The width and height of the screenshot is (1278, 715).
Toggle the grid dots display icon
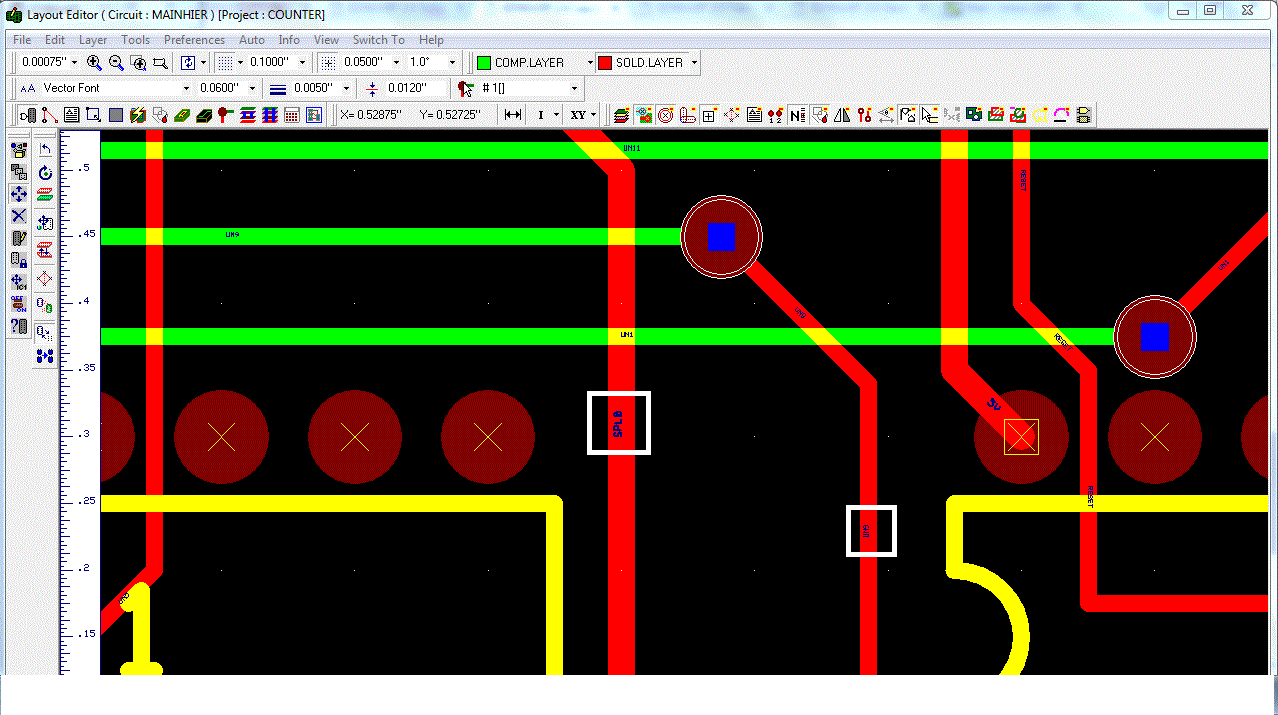225,62
